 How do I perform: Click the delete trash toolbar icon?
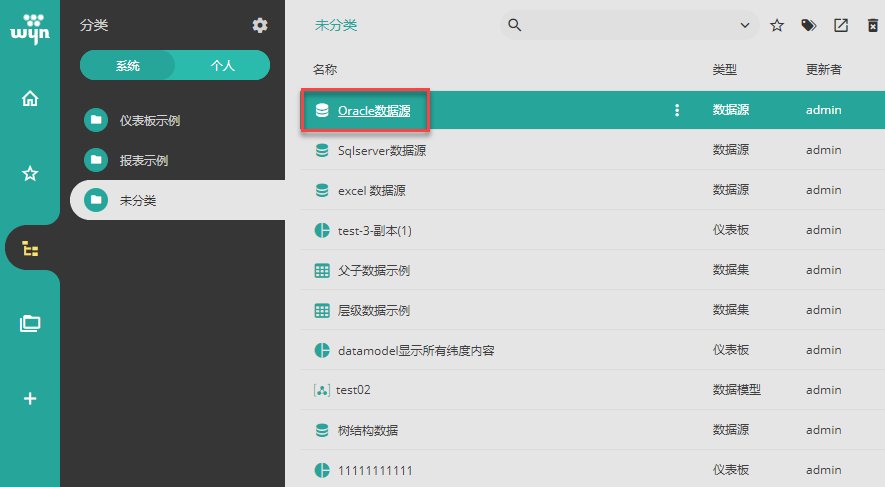tap(873, 25)
